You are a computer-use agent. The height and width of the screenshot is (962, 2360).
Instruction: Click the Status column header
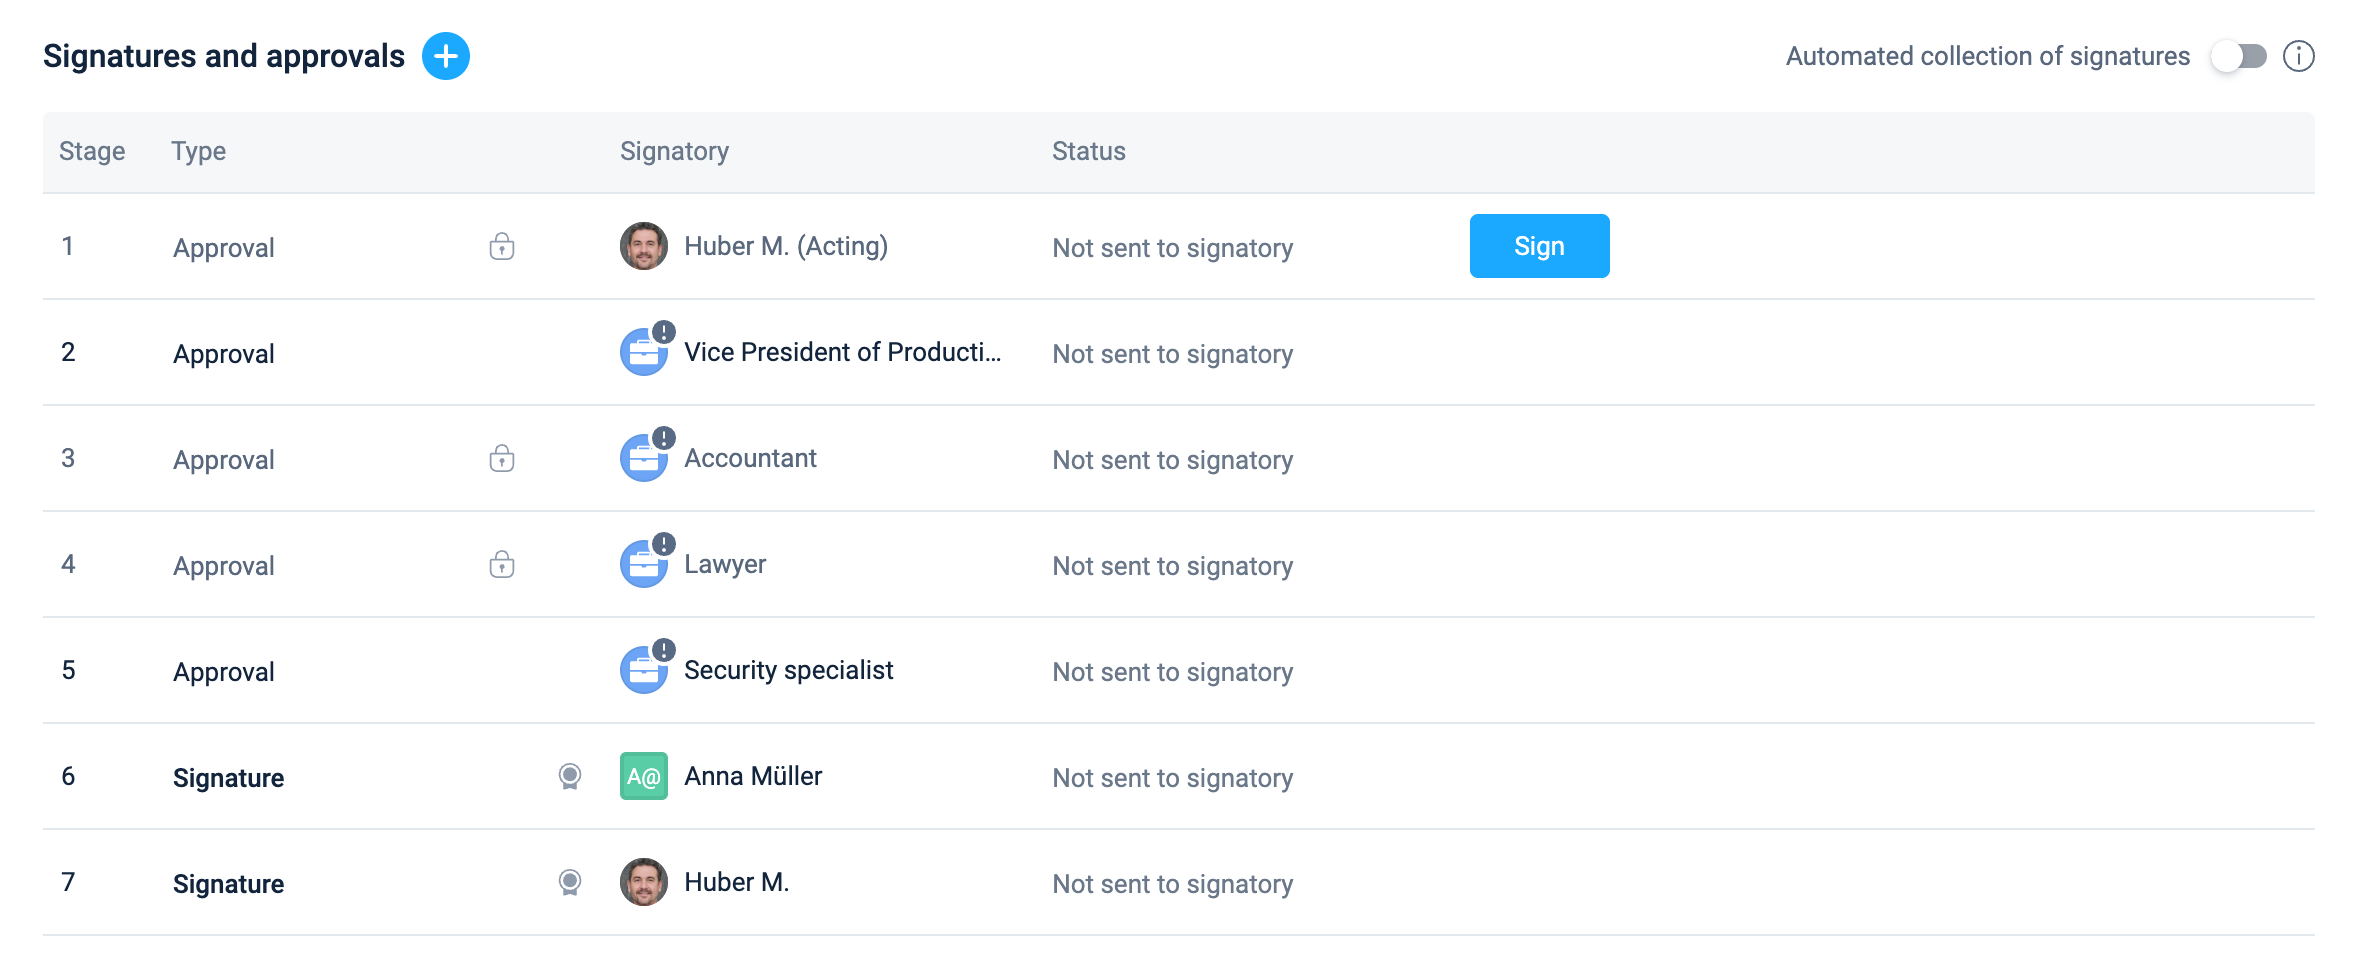pyautogui.click(x=1088, y=151)
